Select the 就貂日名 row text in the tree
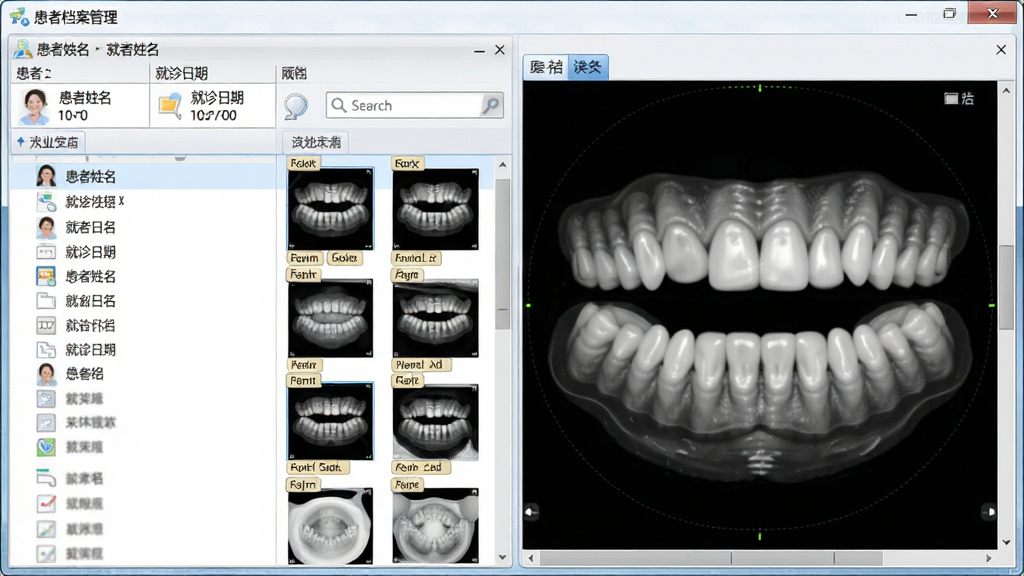The image size is (1024, 576). pos(90,301)
